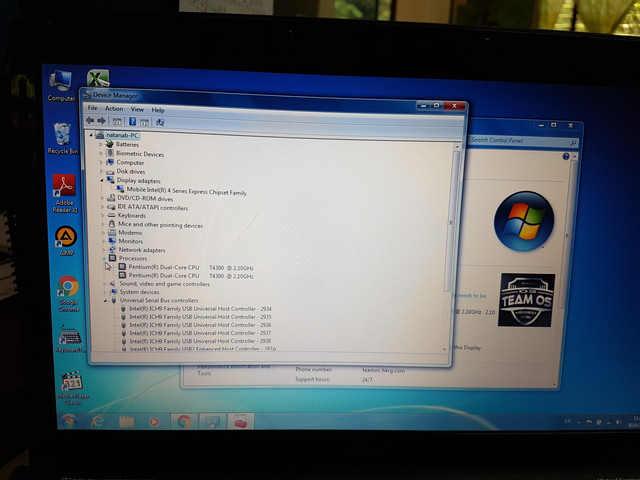
Task: Switch to Chrome in the taskbar
Action: (x=184, y=422)
